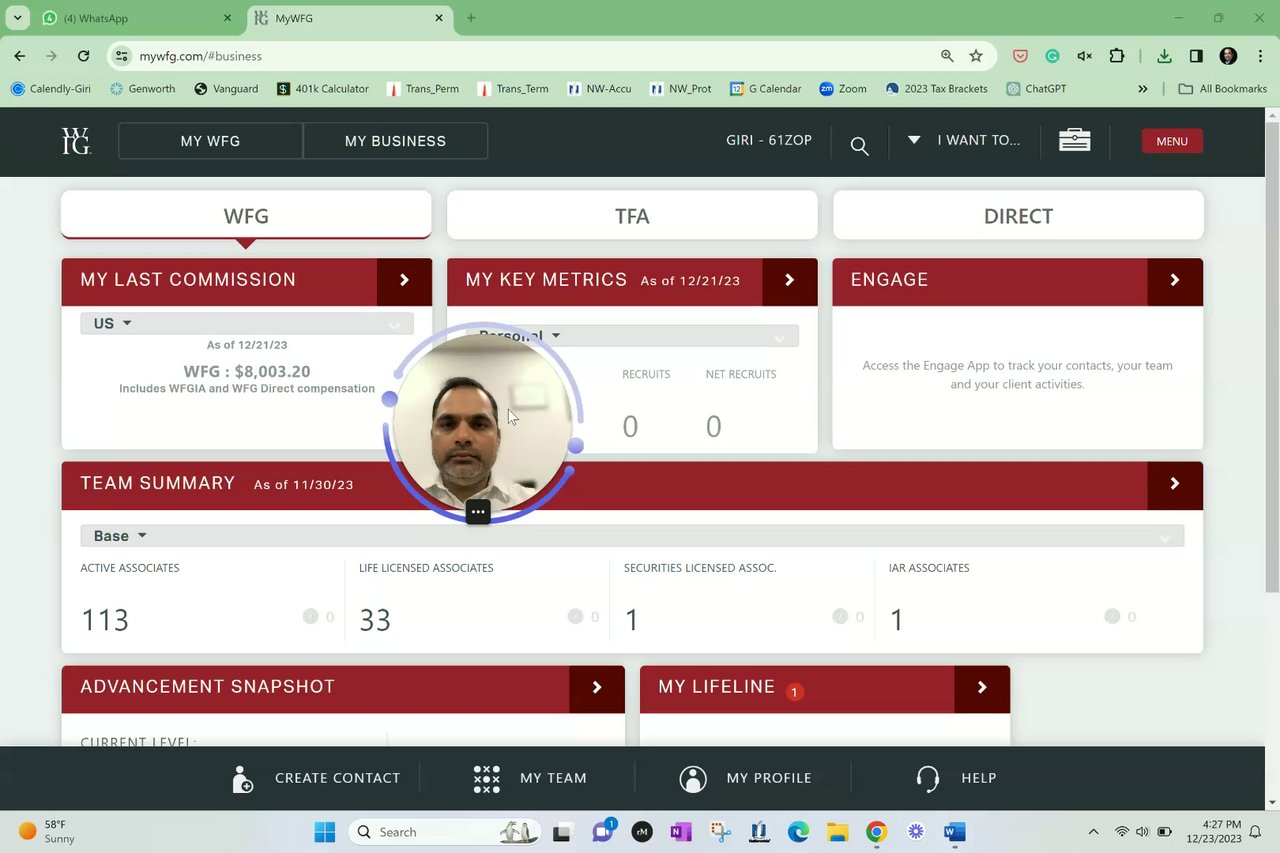1280x853 pixels.
Task: Go back to the previous page
Action: [20, 56]
